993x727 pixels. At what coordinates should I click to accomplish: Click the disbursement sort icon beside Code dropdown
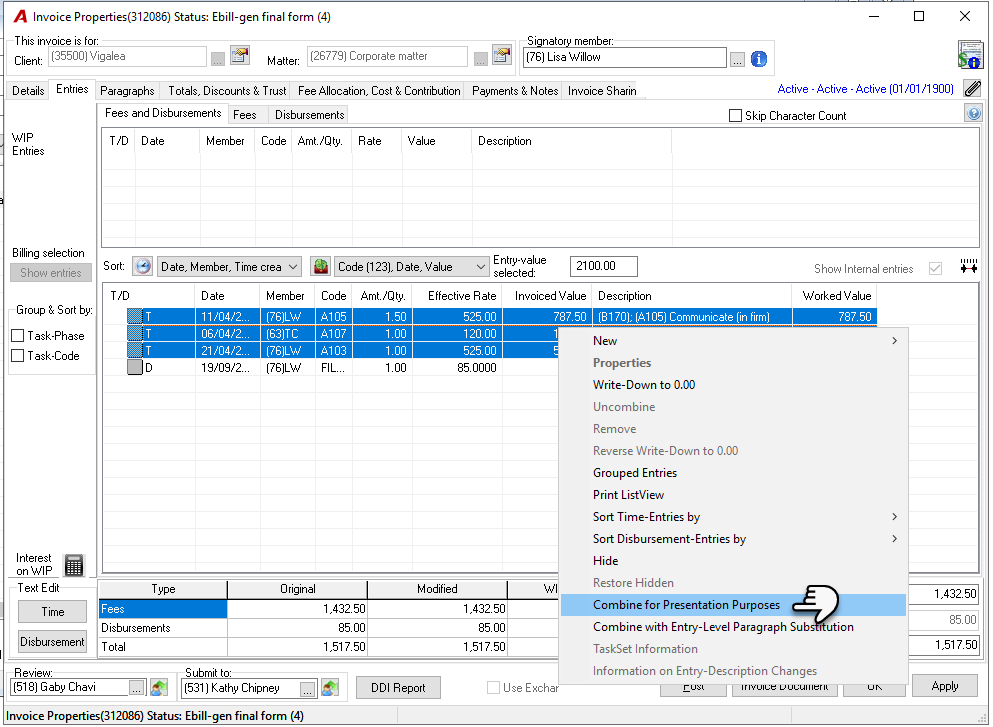click(321, 267)
